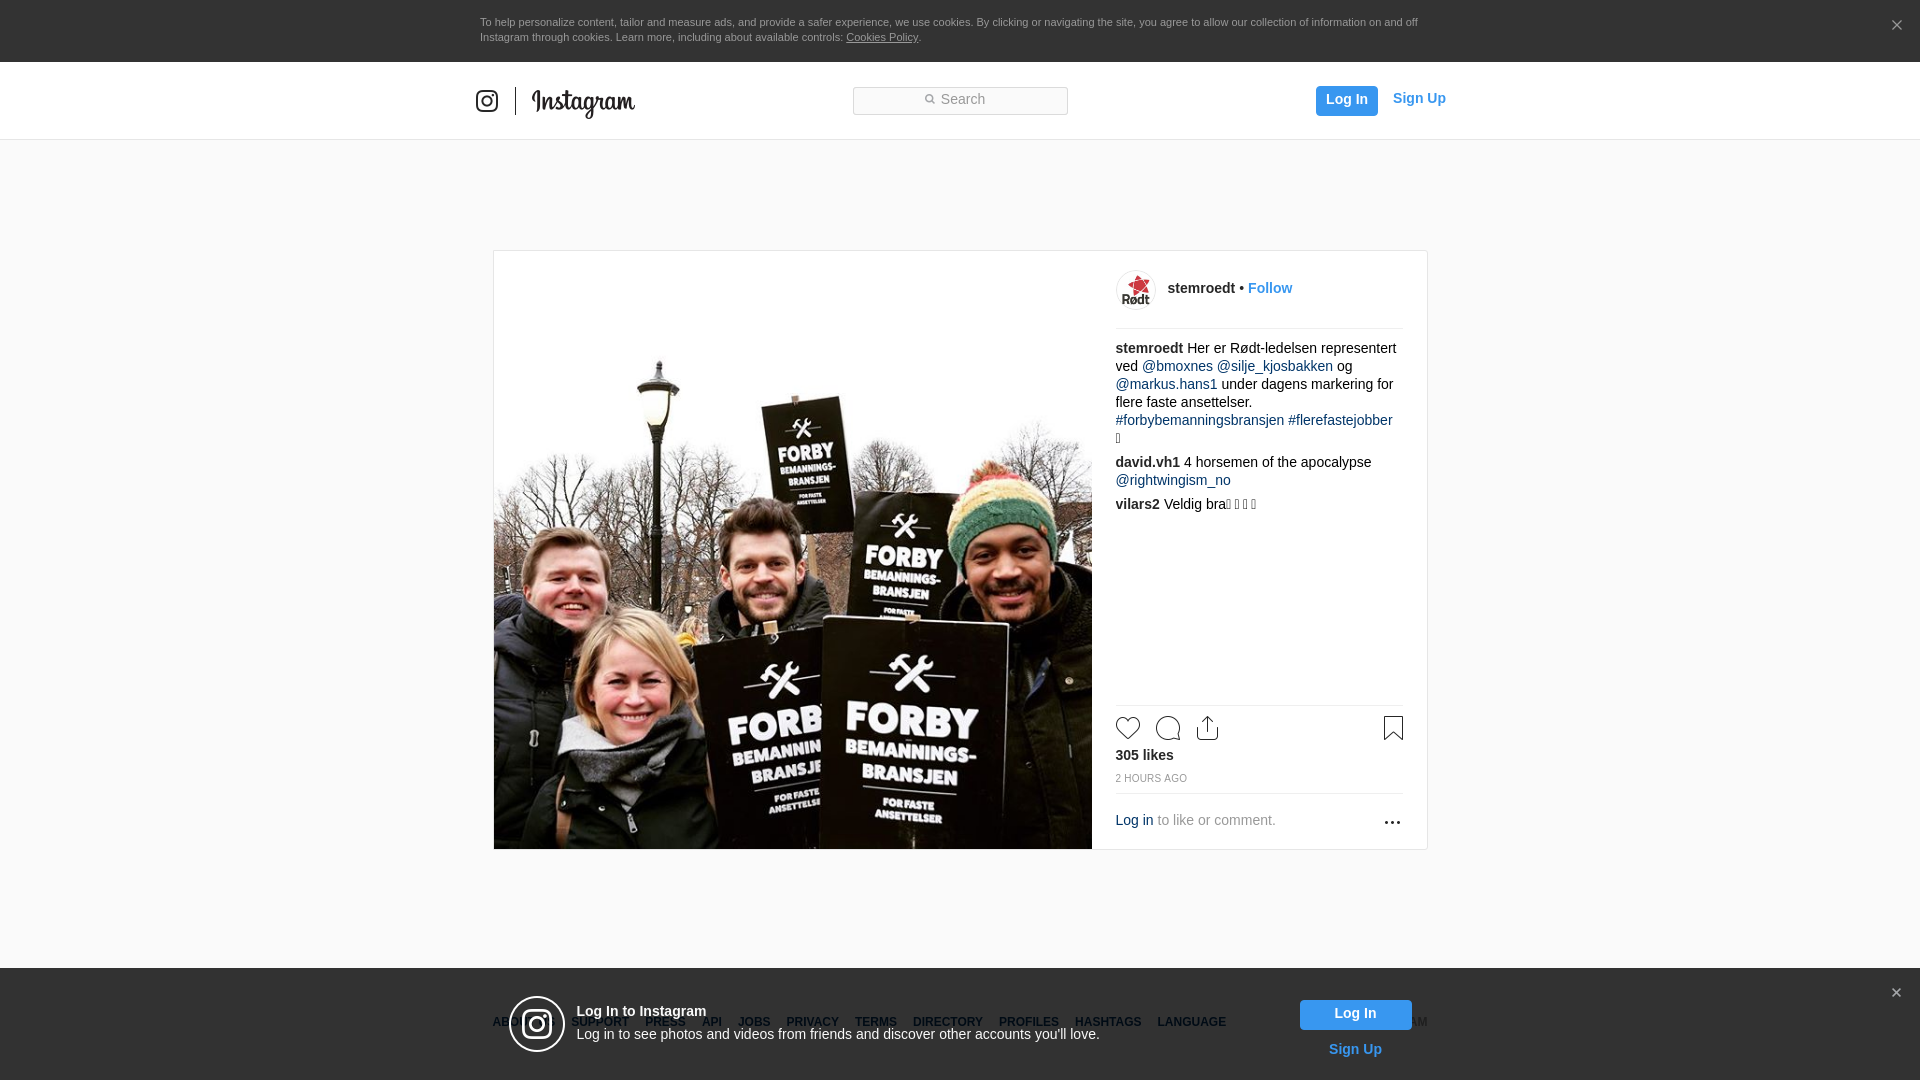Open the #forbybemanningsbransjen hashtag
Viewport: 1920px width, 1080px height.
1199,420
